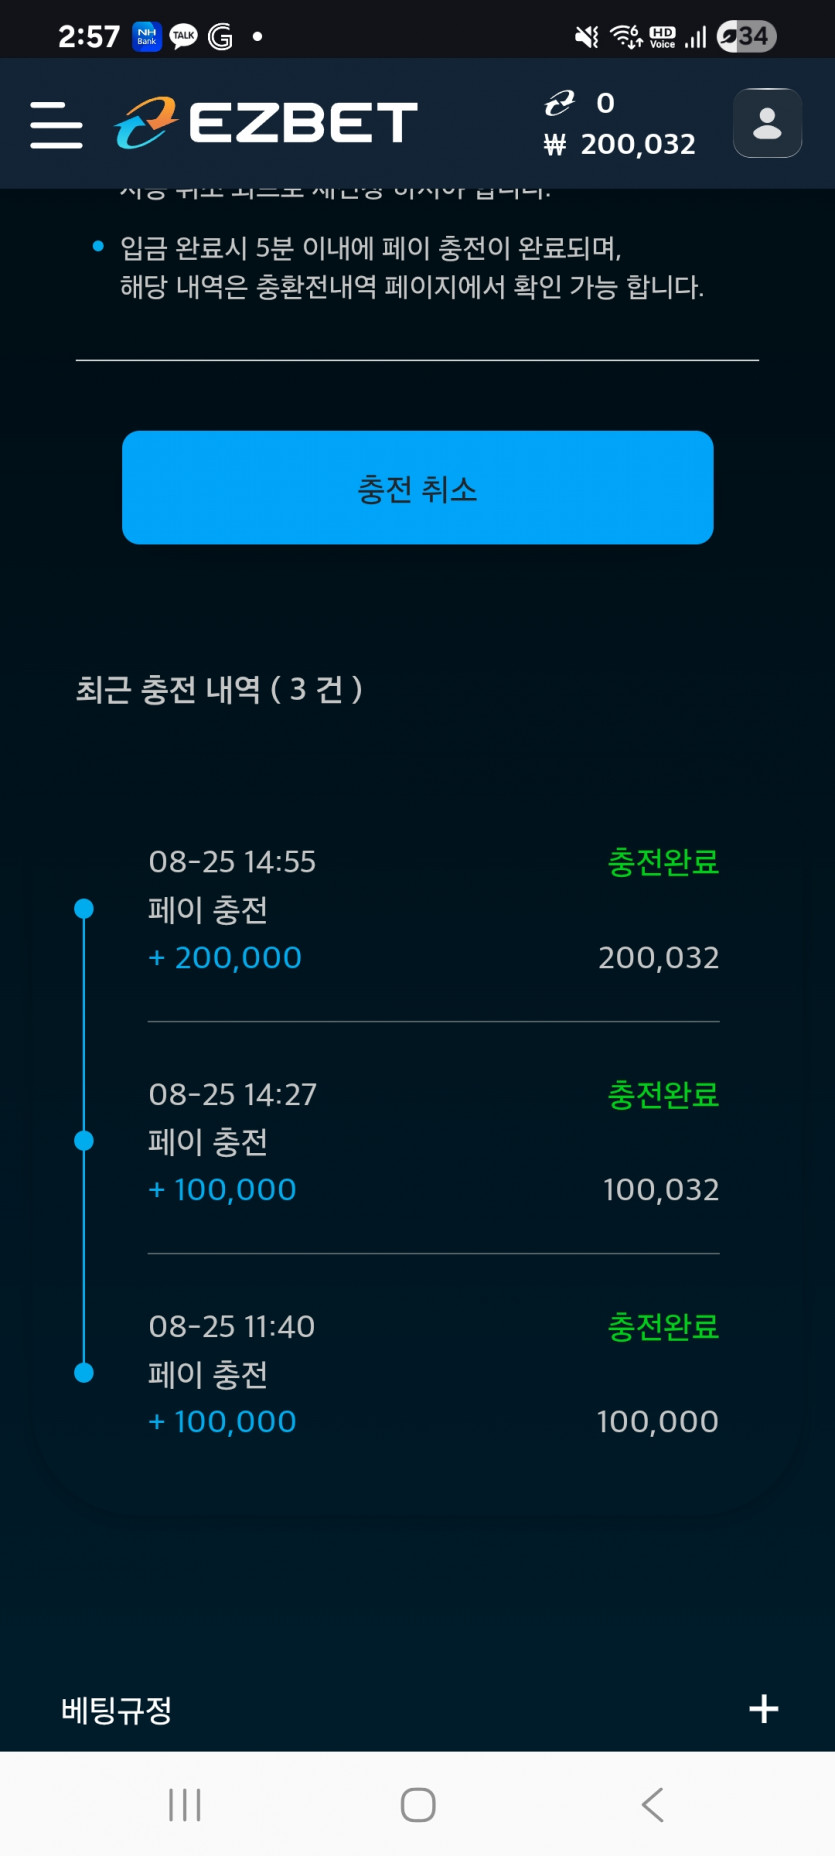
Task: Open the user profile icon
Action: (767, 123)
